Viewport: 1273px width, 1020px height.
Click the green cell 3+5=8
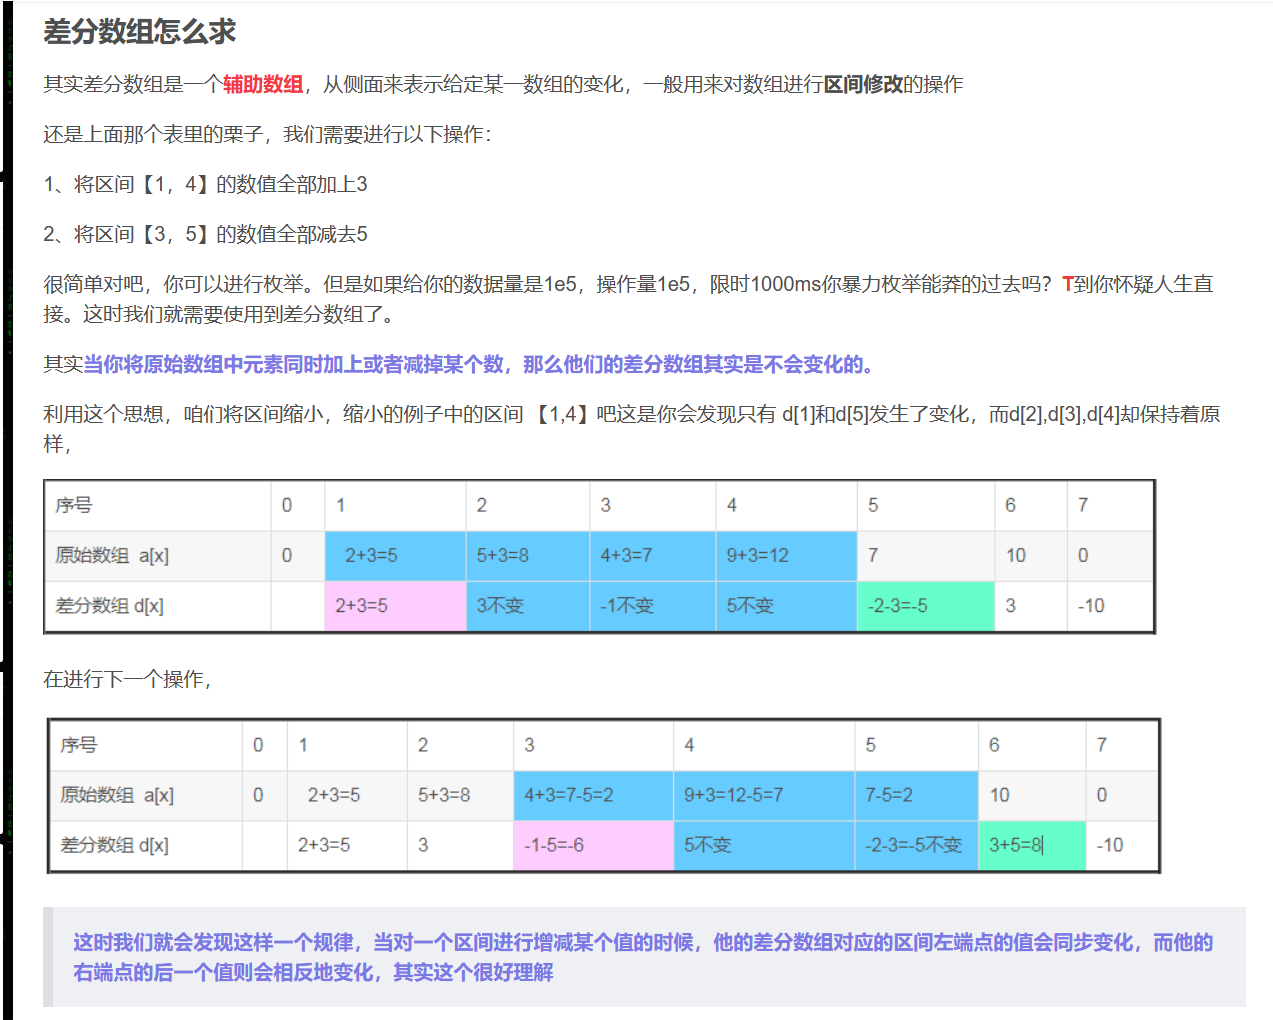[1016, 846]
